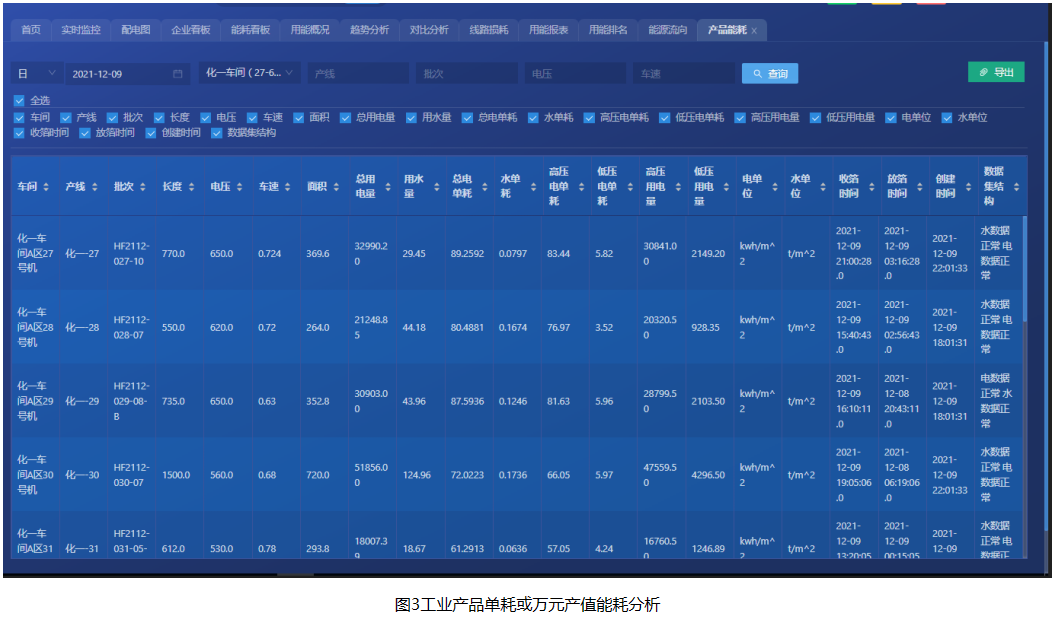Uncheck the 数据集结构 column checkbox
This screenshot has height=617, width=1056.
click(x=217, y=133)
